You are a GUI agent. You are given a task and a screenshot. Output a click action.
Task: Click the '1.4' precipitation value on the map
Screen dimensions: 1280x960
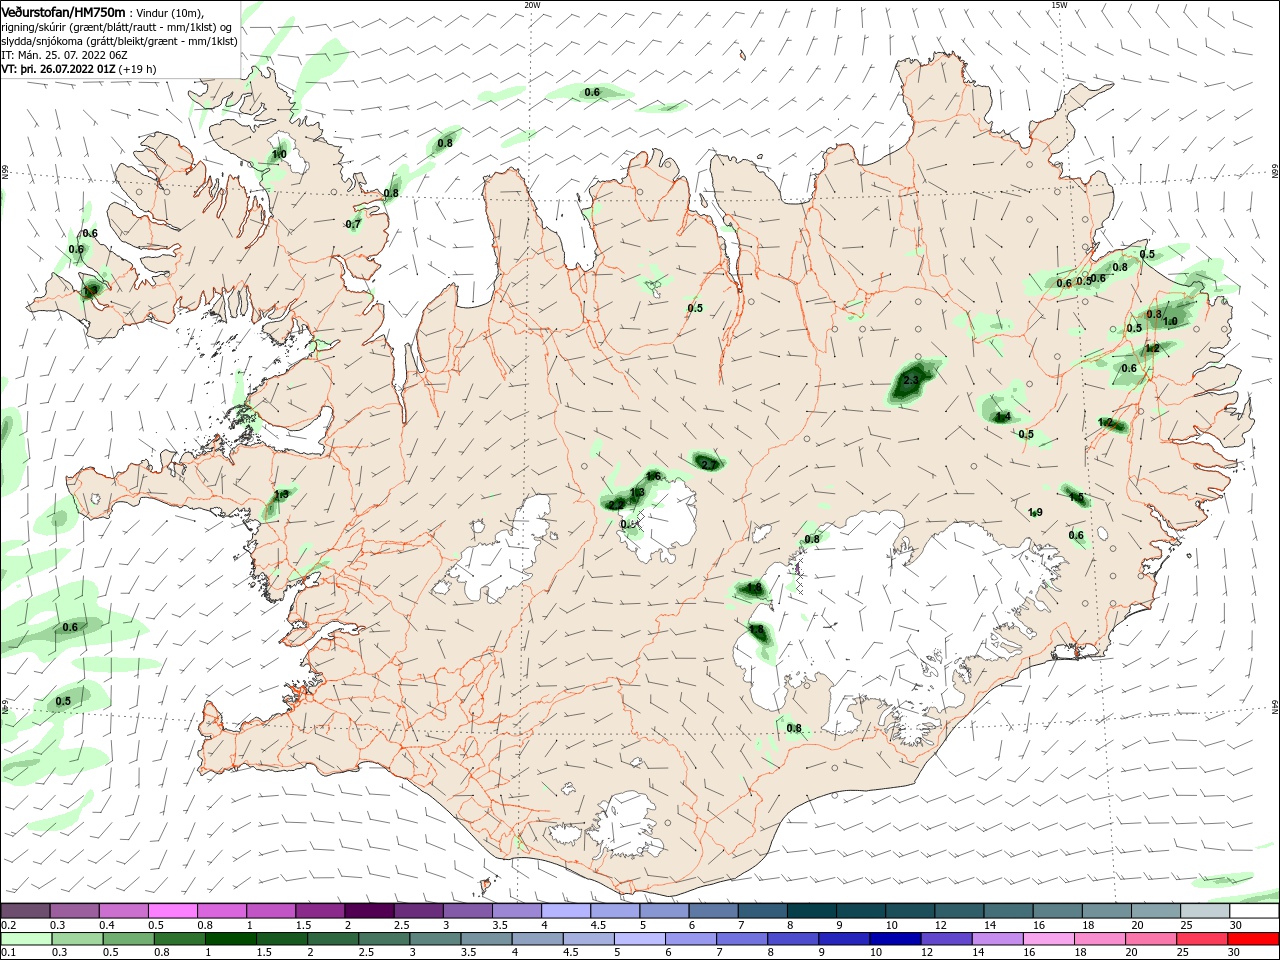[x=1003, y=416]
